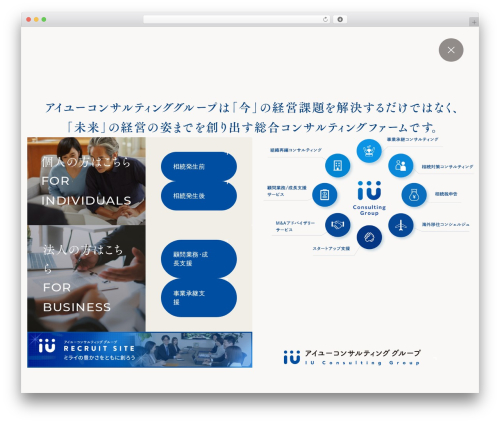Click the 事業承継コンサルティング text label

(x=412, y=139)
